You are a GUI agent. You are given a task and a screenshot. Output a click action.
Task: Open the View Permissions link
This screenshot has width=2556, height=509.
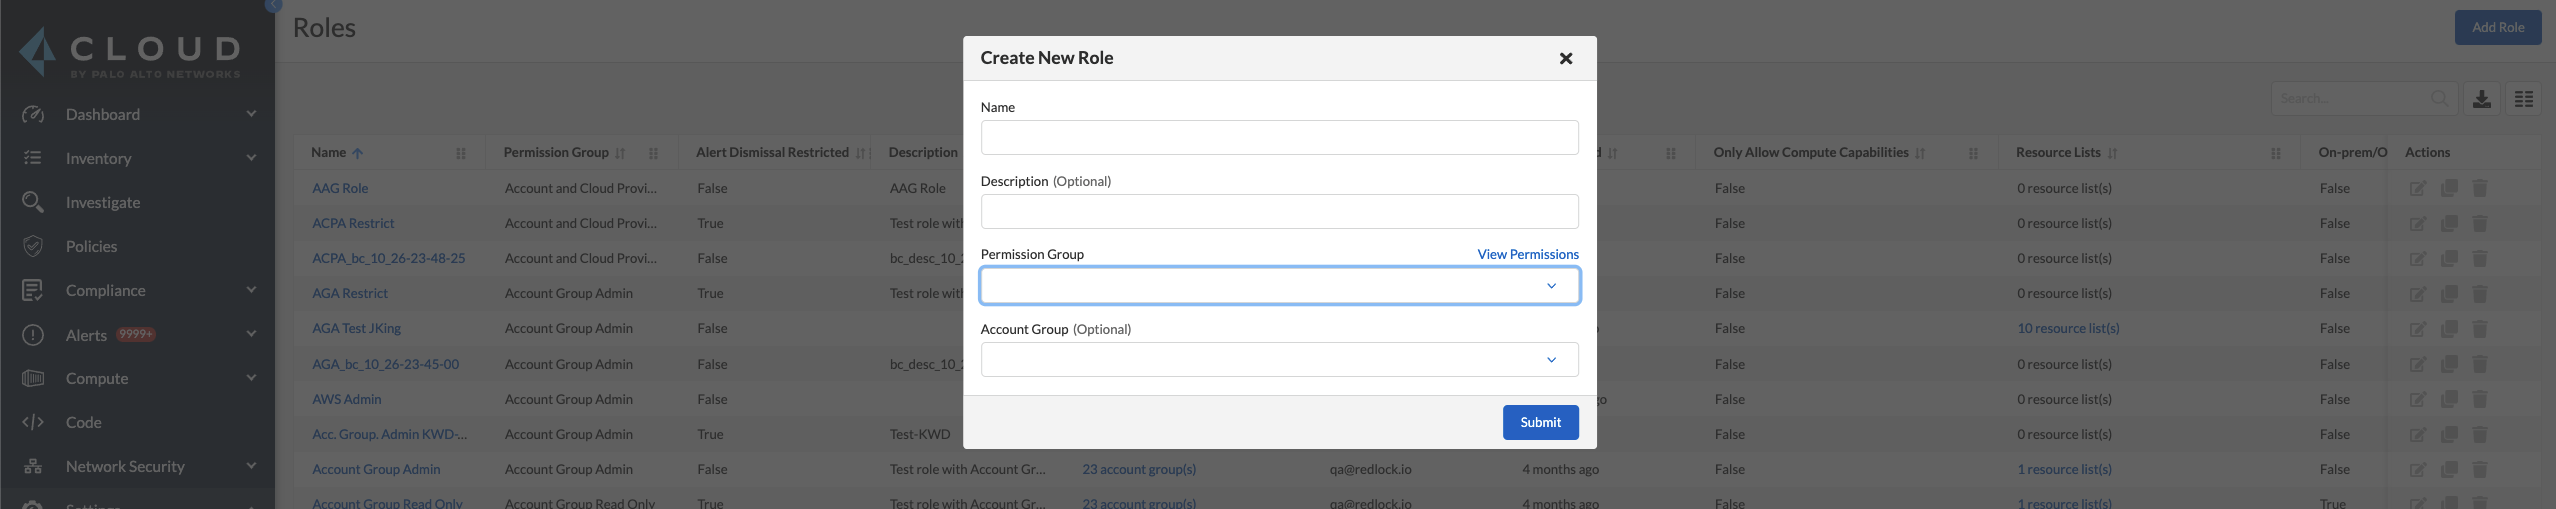1527,255
